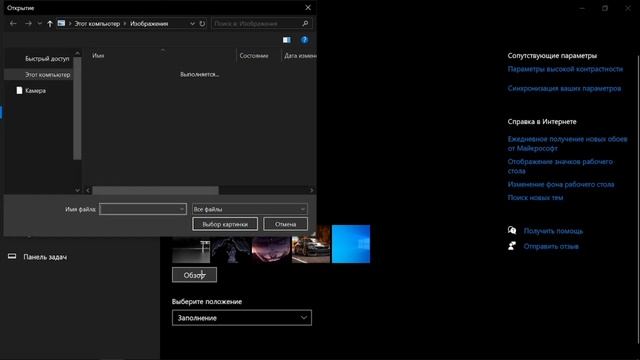
Task: Sort by the 'Имя' column header
Action: [98, 56]
